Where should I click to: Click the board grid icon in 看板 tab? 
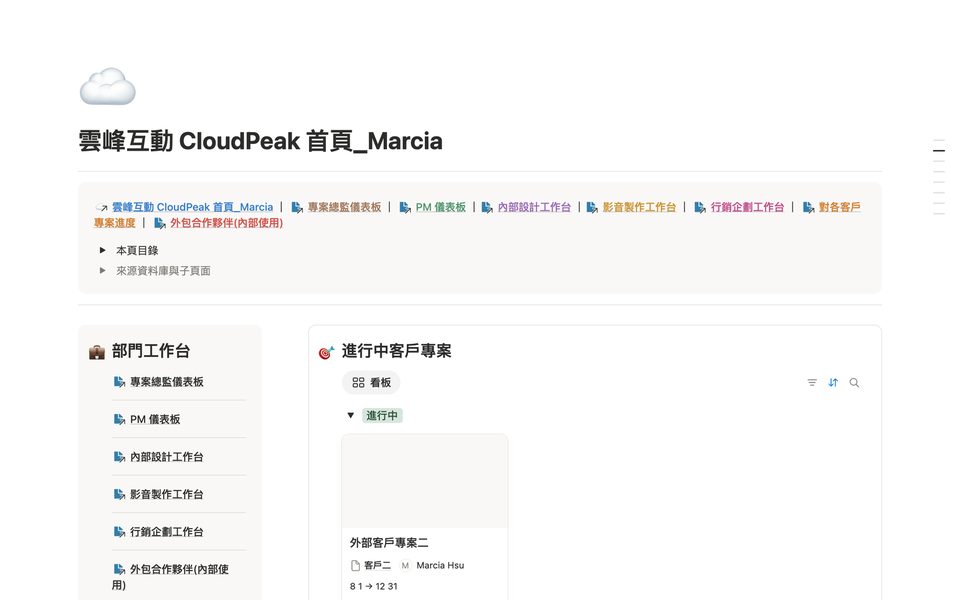pos(358,383)
